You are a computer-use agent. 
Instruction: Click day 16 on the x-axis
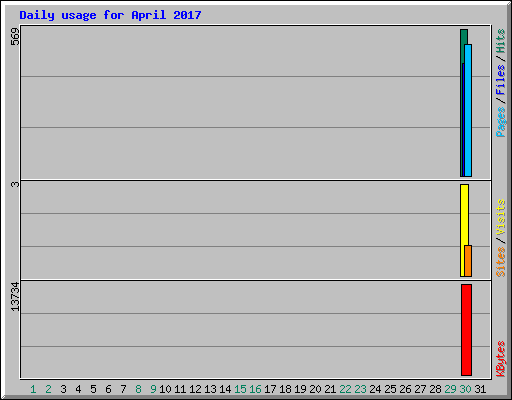[255, 389]
